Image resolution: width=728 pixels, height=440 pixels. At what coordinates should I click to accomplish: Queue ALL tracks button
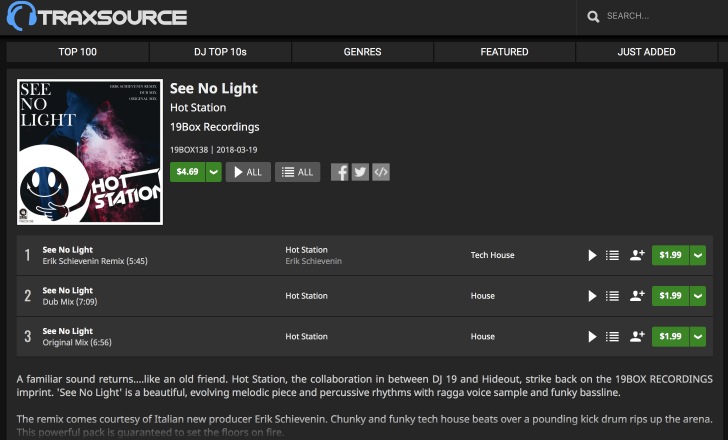click(x=298, y=172)
